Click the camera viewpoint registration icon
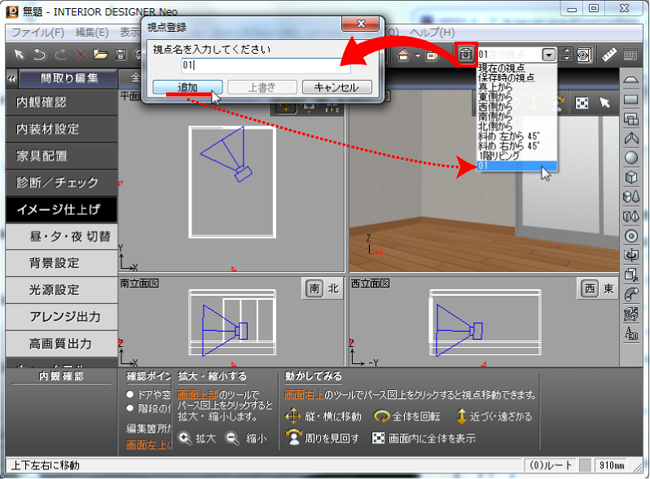This screenshot has height=479, width=650. coord(465,54)
